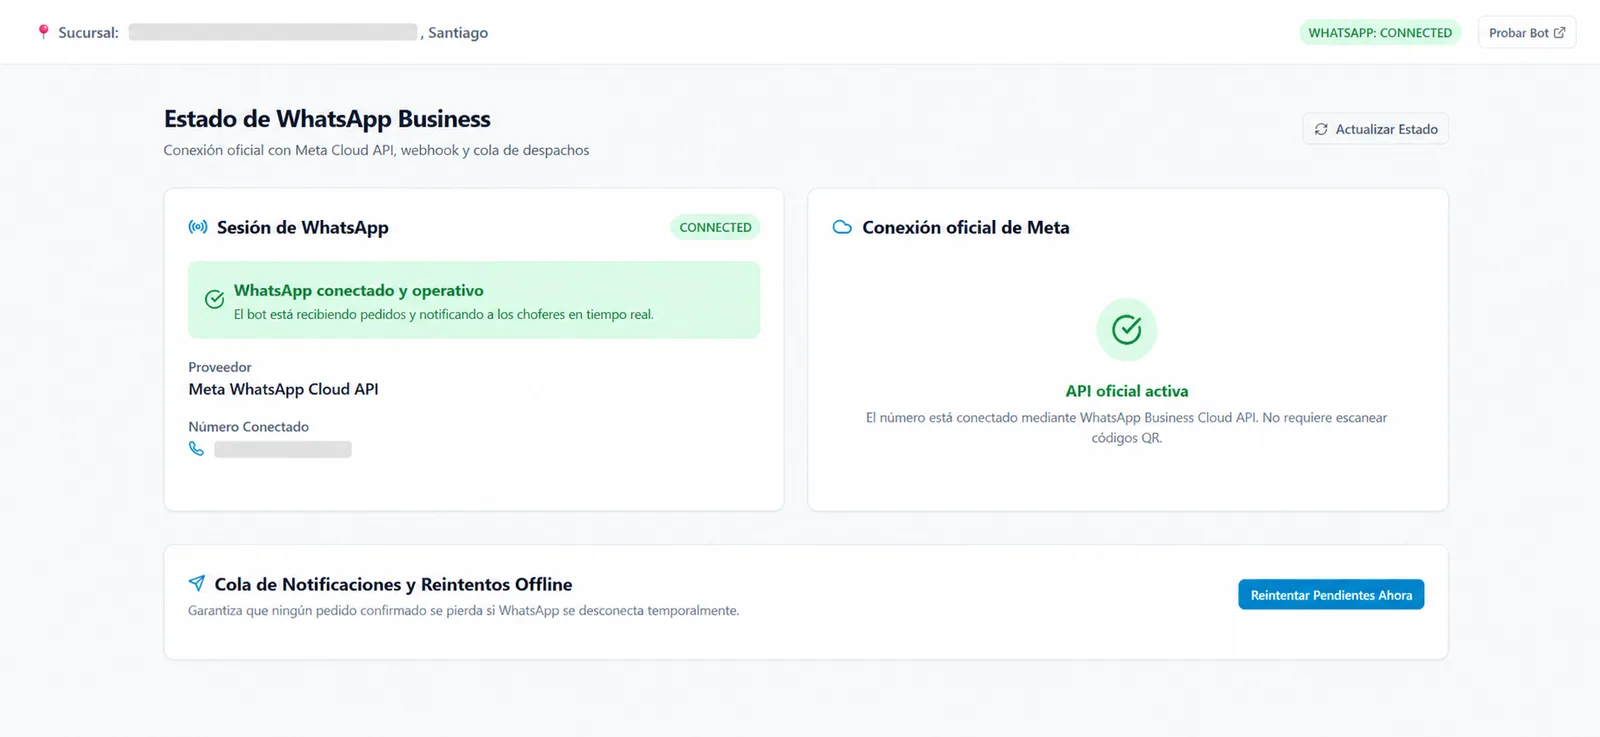Click the 'Sucursal:' label in header
The image size is (1600, 737).
(x=88, y=32)
